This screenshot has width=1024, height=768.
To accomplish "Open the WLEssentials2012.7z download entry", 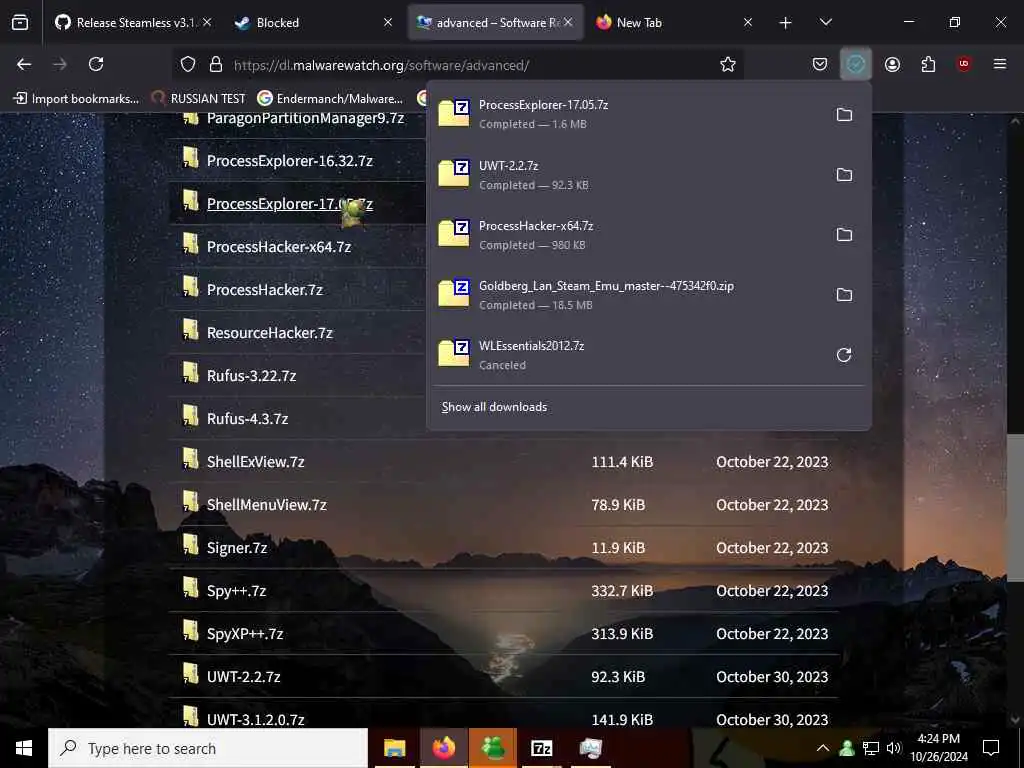I will click(627, 355).
